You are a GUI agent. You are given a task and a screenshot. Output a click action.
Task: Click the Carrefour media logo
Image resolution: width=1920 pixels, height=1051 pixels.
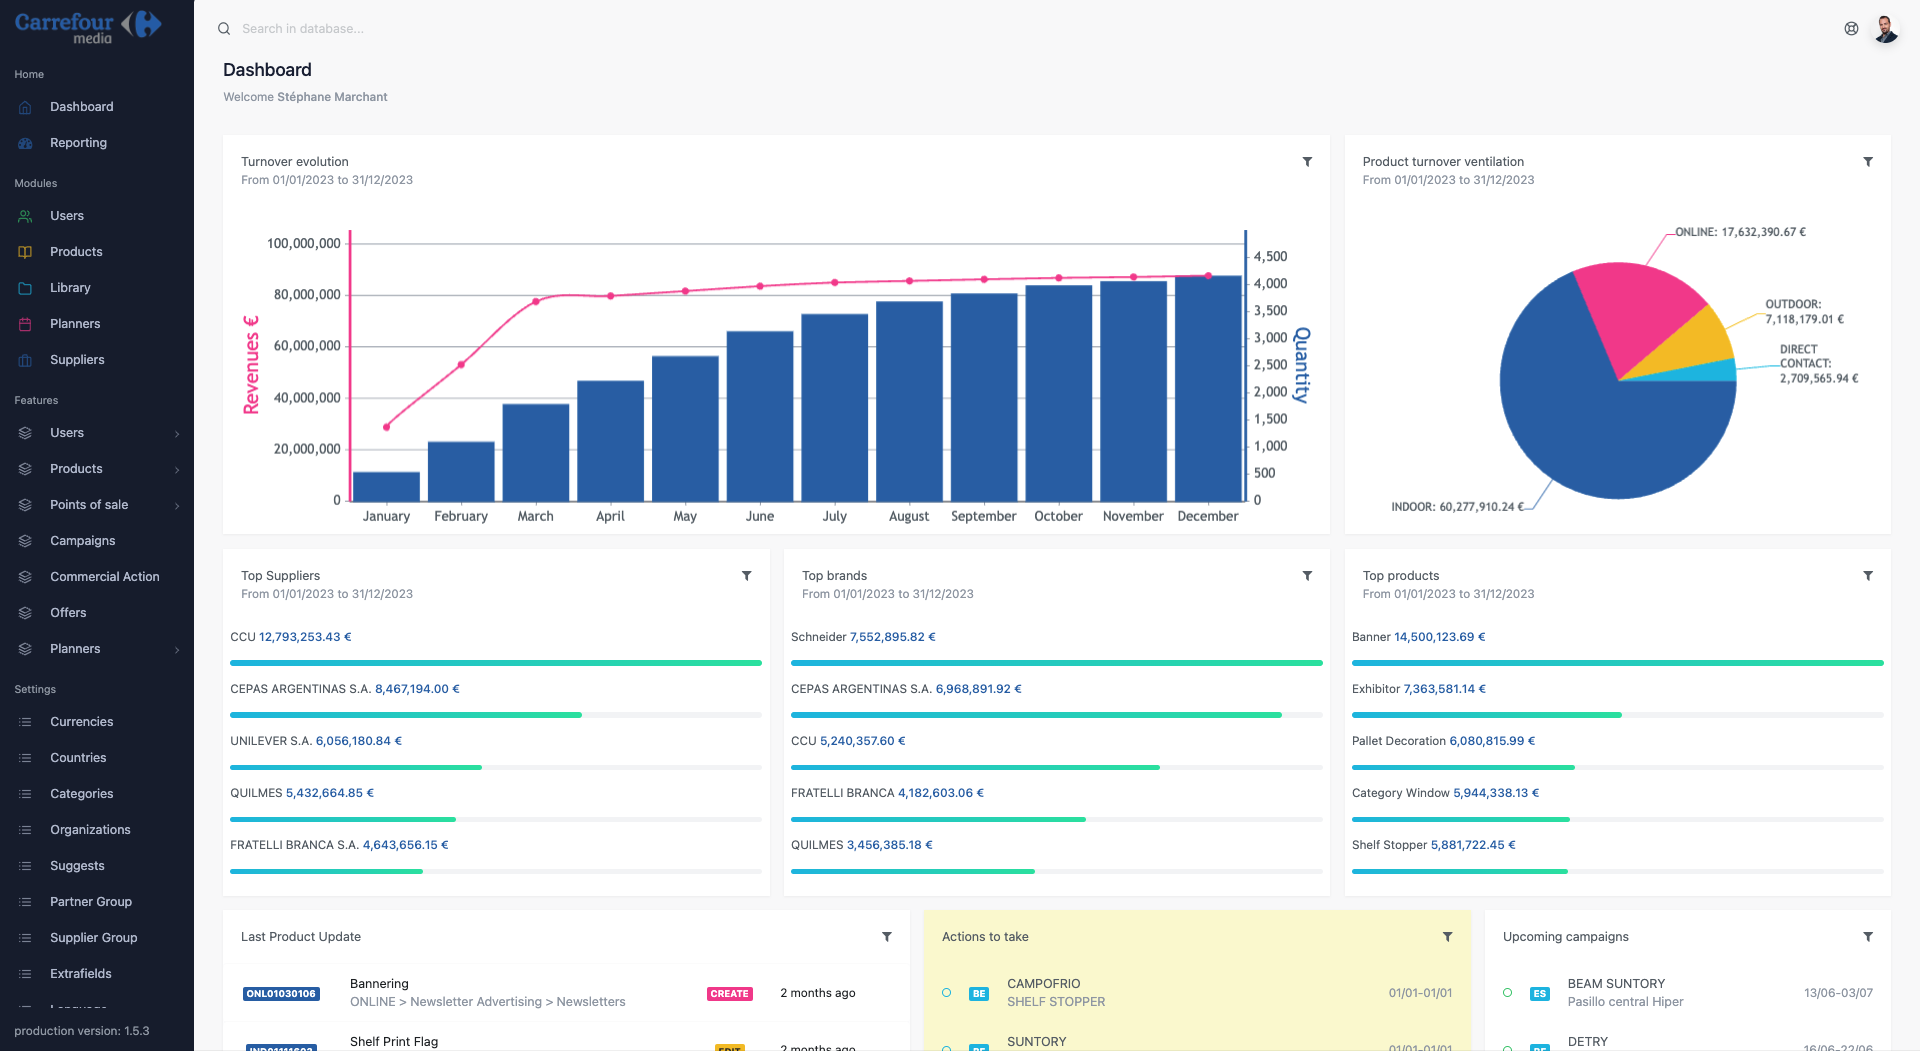(x=88, y=27)
